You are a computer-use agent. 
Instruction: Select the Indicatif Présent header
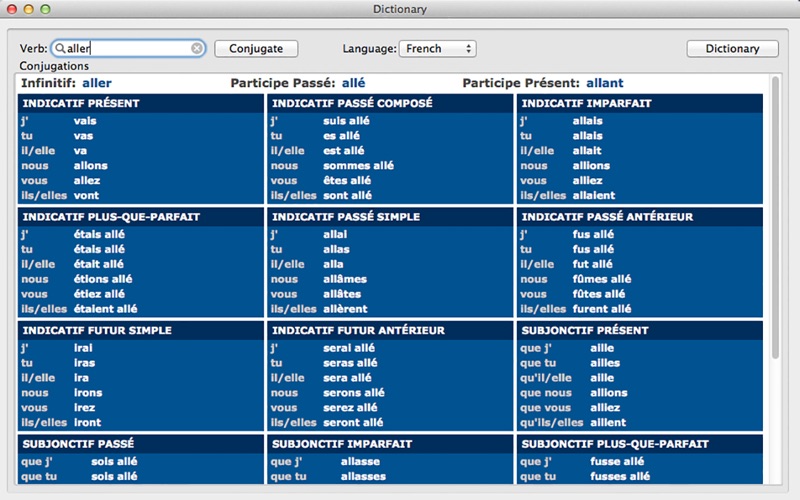81,104
